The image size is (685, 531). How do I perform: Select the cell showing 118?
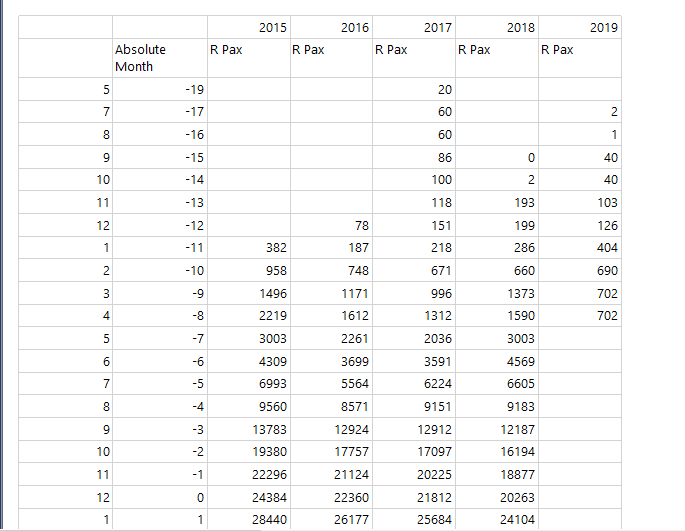tap(414, 203)
